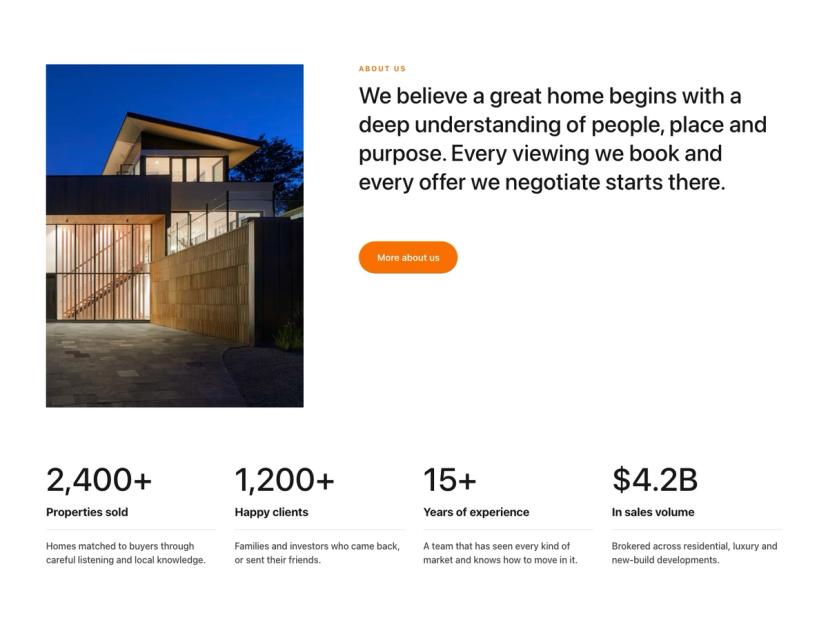Click the Brokered across residential description
This screenshot has height=631, width=828.
[x=694, y=553]
